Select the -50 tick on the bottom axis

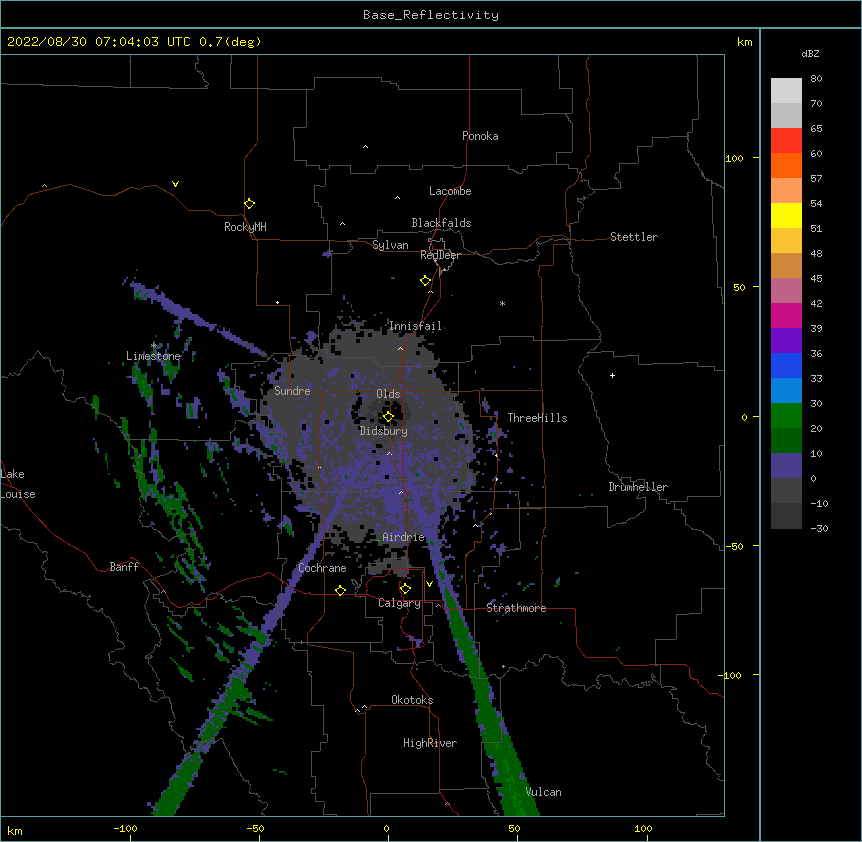coord(255,828)
